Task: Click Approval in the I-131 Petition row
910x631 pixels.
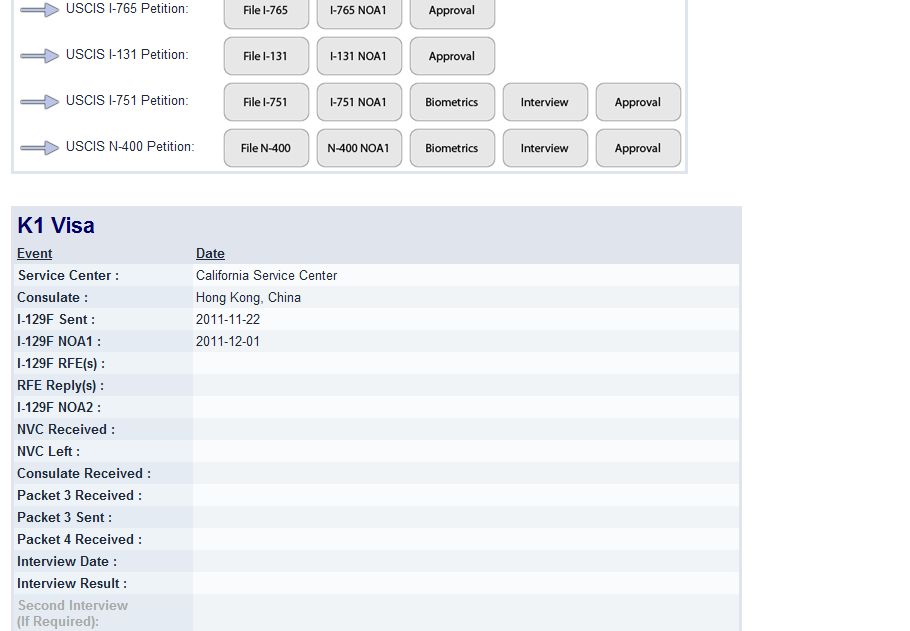Action: [x=452, y=56]
